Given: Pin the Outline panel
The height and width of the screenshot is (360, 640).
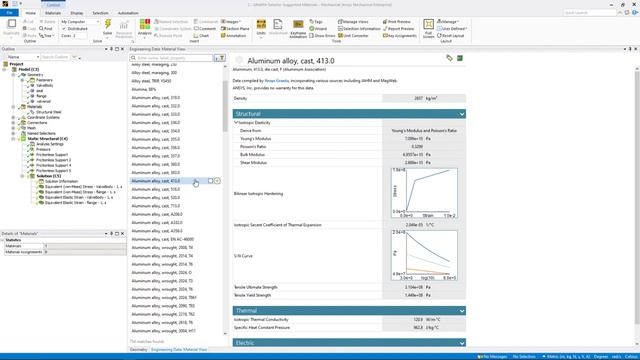Looking at the screenshot, I should coord(111,49).
